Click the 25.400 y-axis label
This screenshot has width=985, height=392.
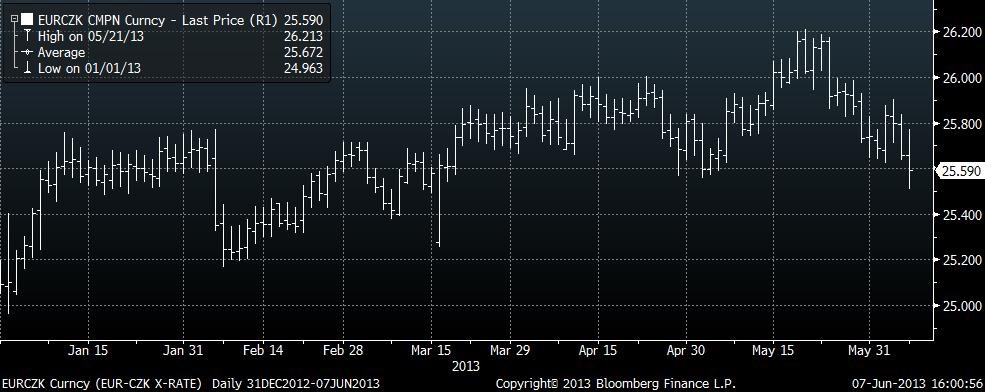coord(961,215)
